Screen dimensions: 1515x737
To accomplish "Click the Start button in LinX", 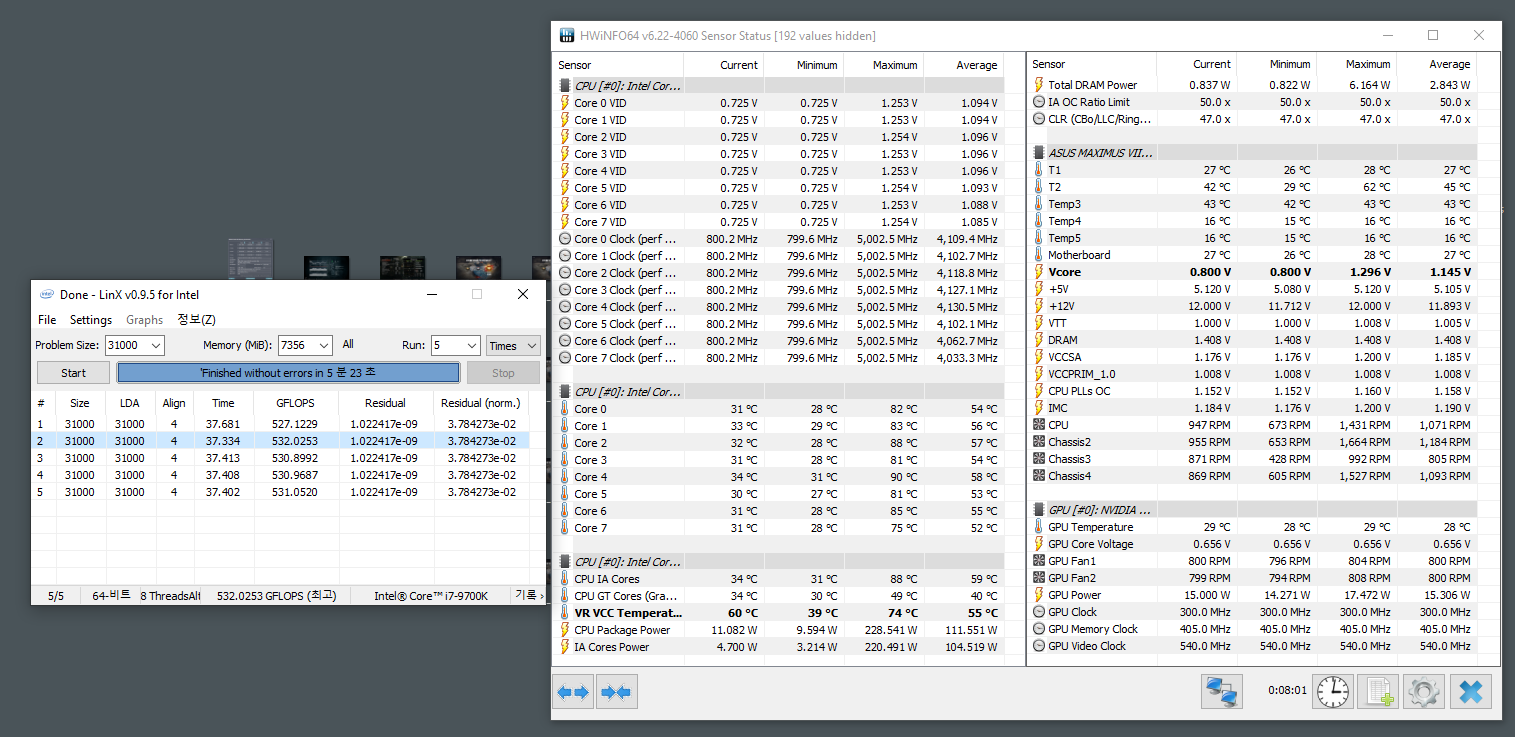I will point(73,373).
